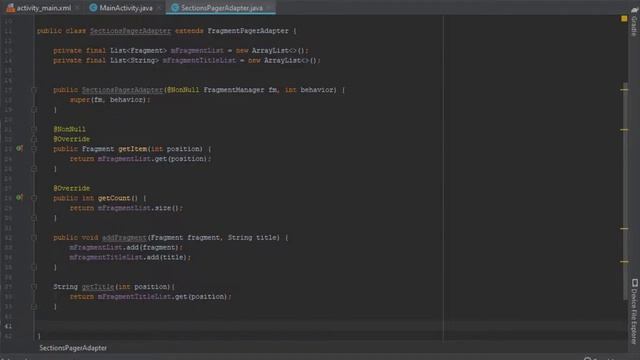Click the class icon on SectionsPagerAdapter.java tab
This screenshot has height=360, width=640.
pos(175,8)
